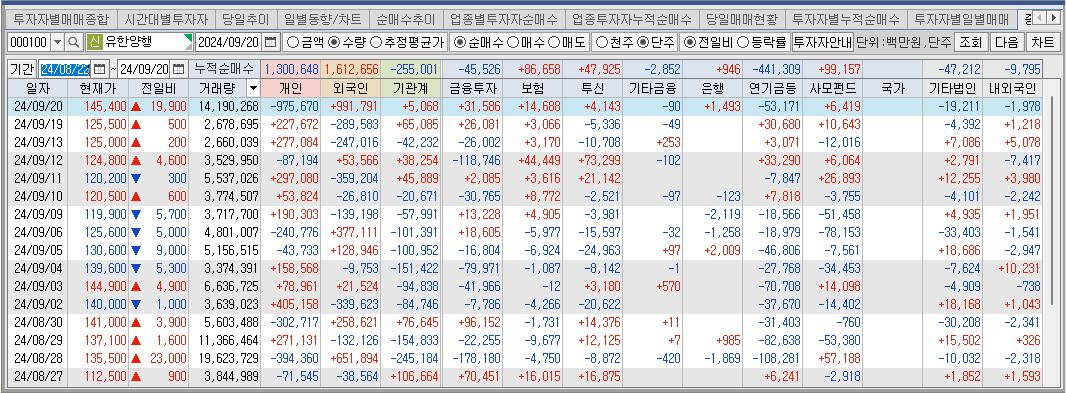Click the period end date field 24/09/20
This screenshot has width=1066, height=393.
pos(144,69)
